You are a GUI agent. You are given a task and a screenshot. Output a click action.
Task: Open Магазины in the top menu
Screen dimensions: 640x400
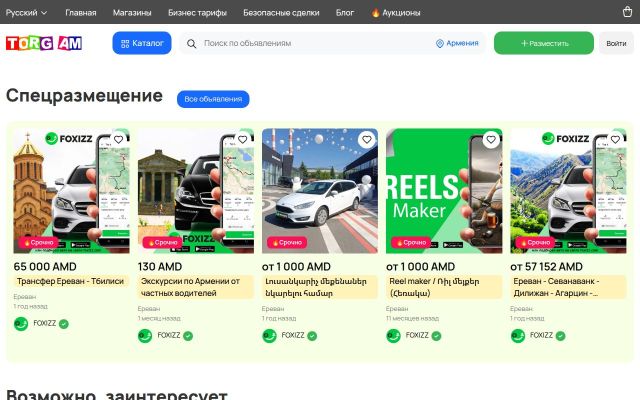[x=132, y=13]
